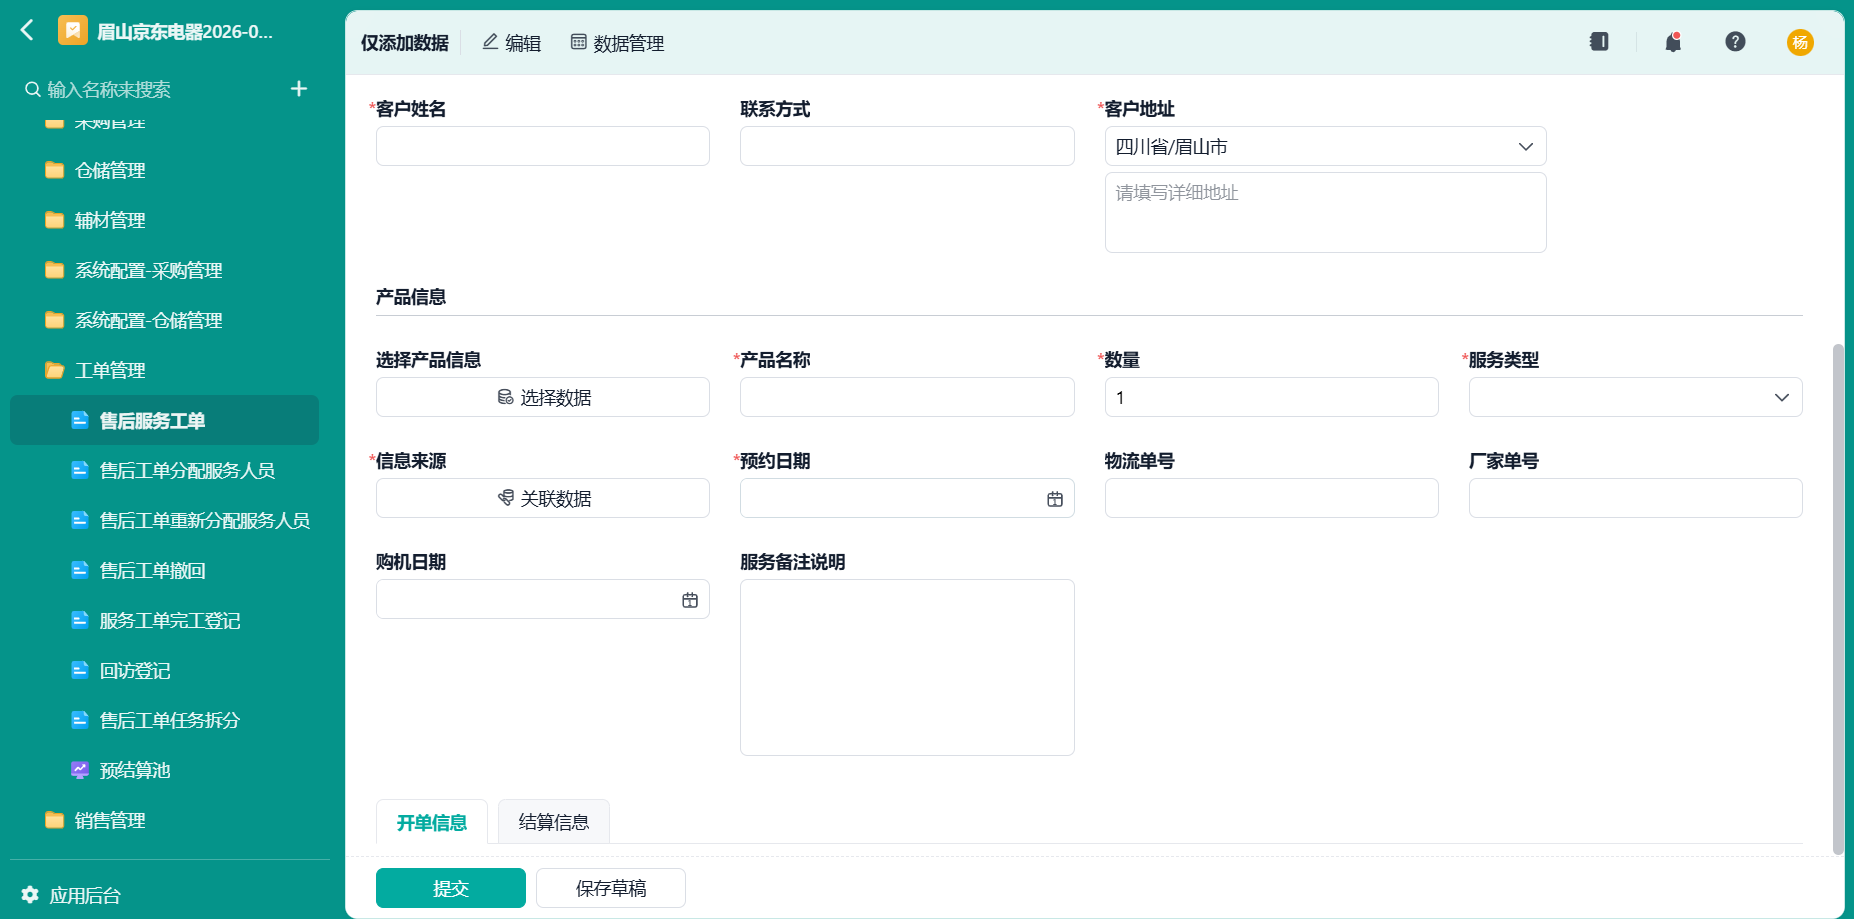Open the 客户地址 province/city dropdown
This screenshot has width=1854, height=919.
click(x=1325, y=146)
